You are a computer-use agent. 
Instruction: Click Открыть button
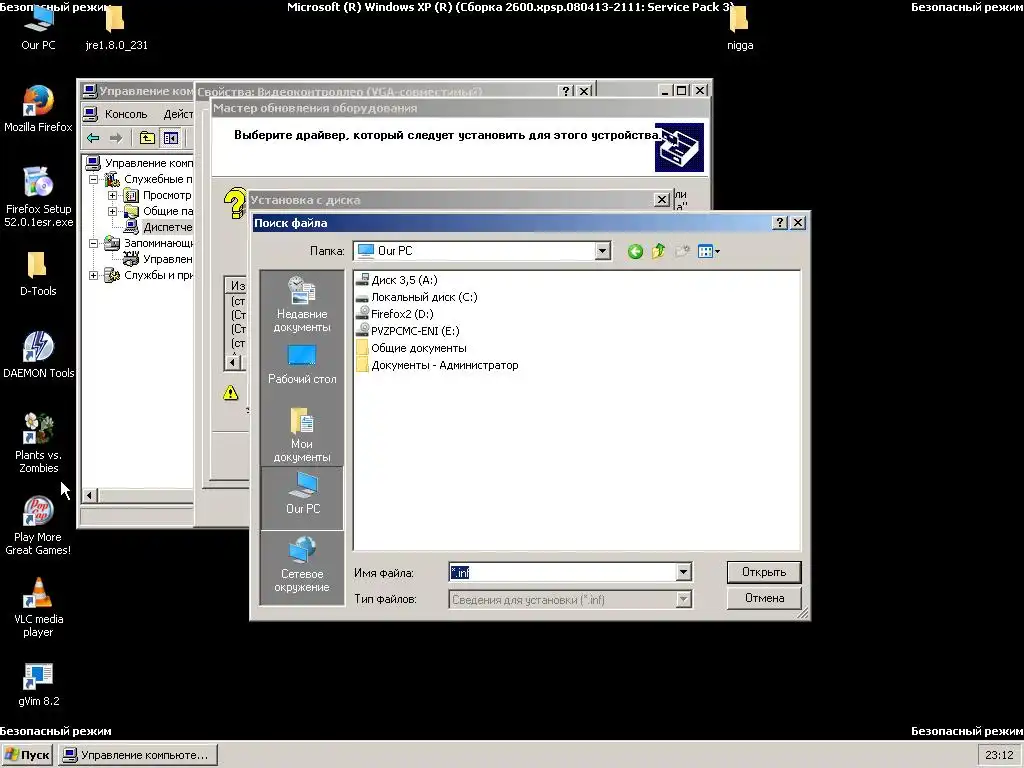click(x=763, y=572)
